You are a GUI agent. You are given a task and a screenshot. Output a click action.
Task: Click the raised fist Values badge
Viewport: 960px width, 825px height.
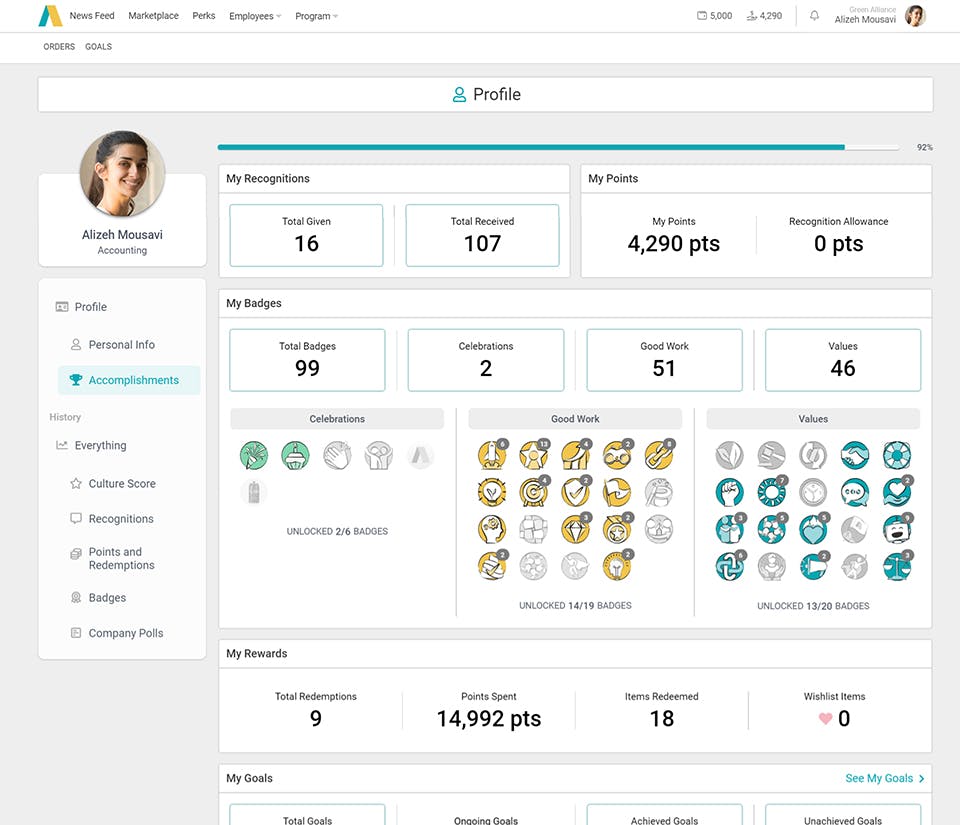coord(729,493)
